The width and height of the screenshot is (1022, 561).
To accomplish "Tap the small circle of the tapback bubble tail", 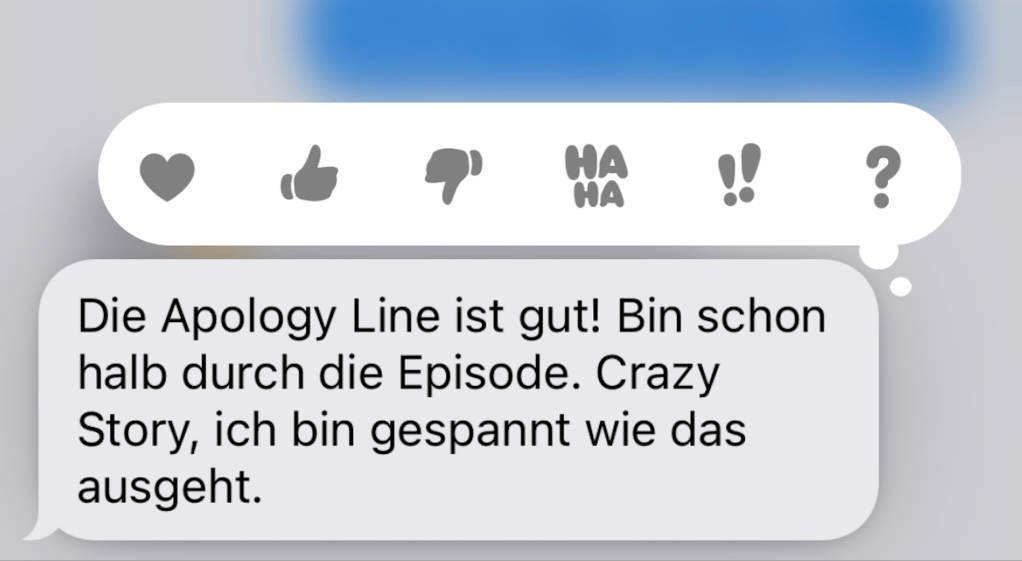I will point(900,287).
